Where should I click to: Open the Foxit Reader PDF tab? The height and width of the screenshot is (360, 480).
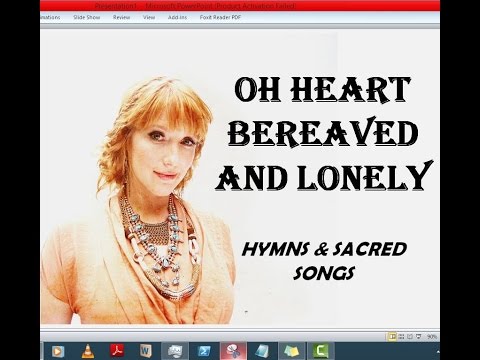pyautogui.click(x=220, y=17)
